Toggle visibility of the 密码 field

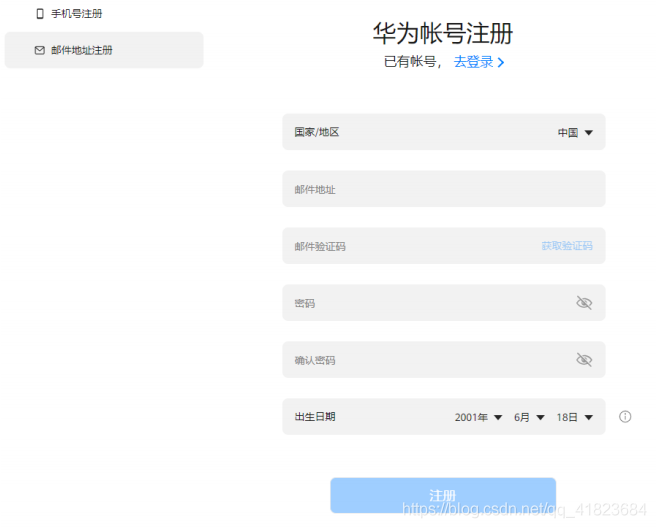click(584, 303)
